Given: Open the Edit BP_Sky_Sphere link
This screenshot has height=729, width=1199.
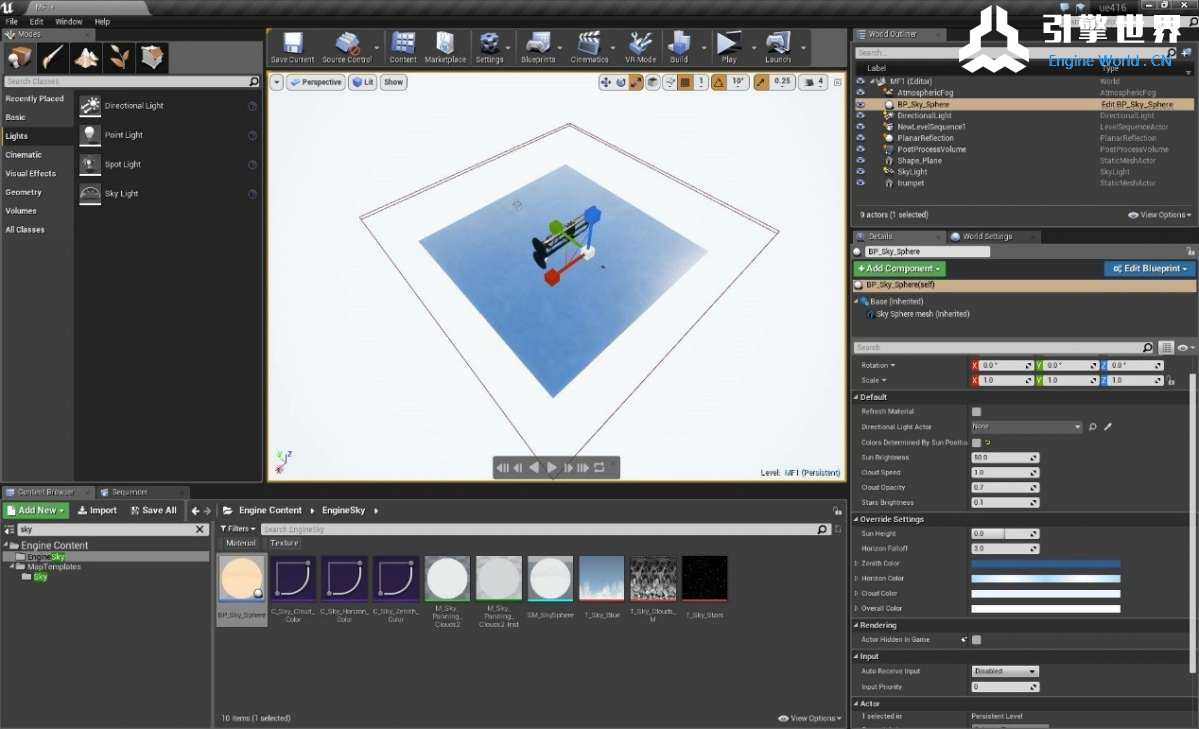Looking at the screenshot, I should (1137, 104).
